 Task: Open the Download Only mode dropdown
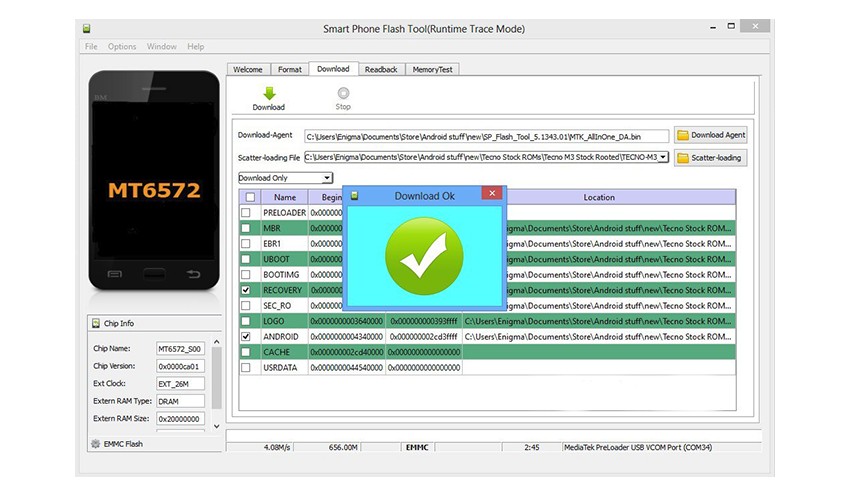point(285,178)
